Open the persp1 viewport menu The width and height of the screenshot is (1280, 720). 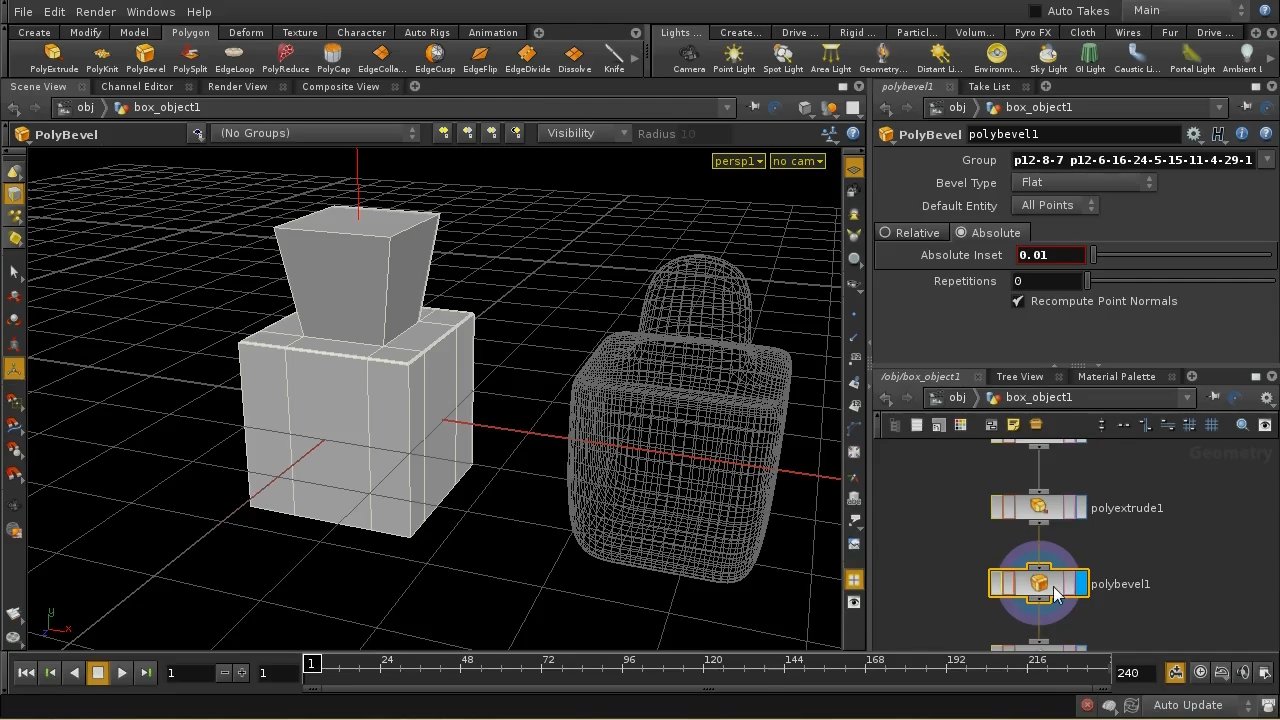[739, 161]
